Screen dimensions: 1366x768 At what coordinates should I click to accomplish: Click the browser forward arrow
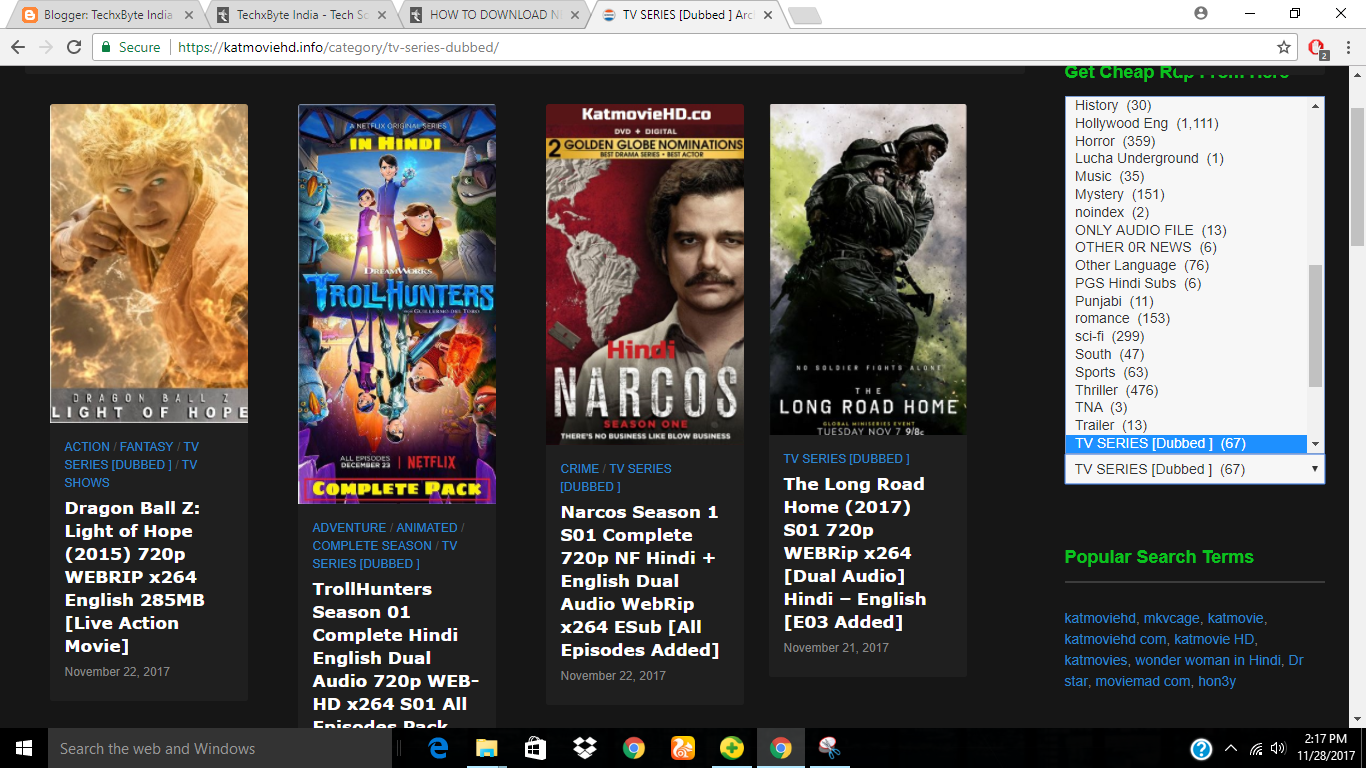(46, 47)
